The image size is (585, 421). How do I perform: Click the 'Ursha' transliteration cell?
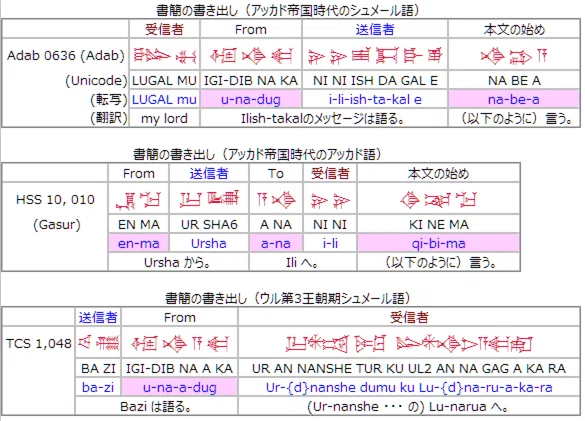(209, 244)
